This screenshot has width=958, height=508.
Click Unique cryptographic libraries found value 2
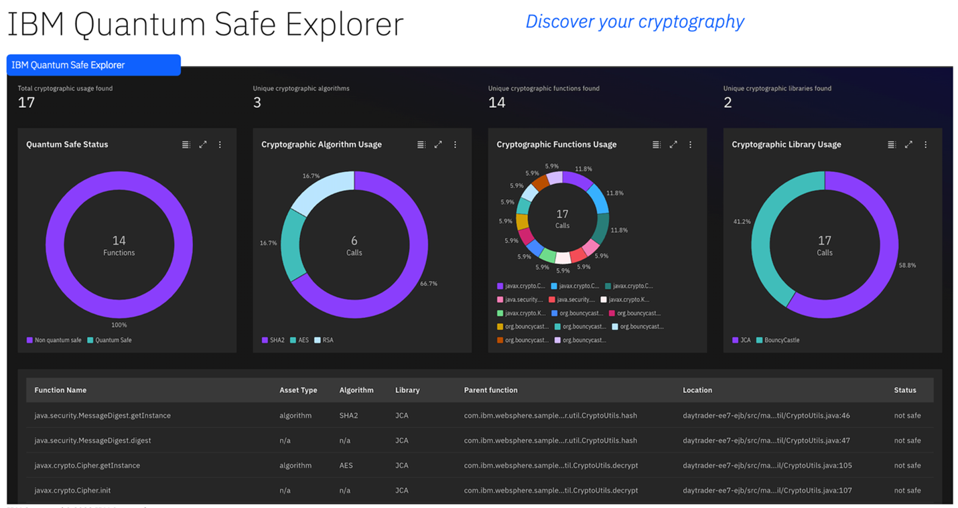(x=728, y=103)
